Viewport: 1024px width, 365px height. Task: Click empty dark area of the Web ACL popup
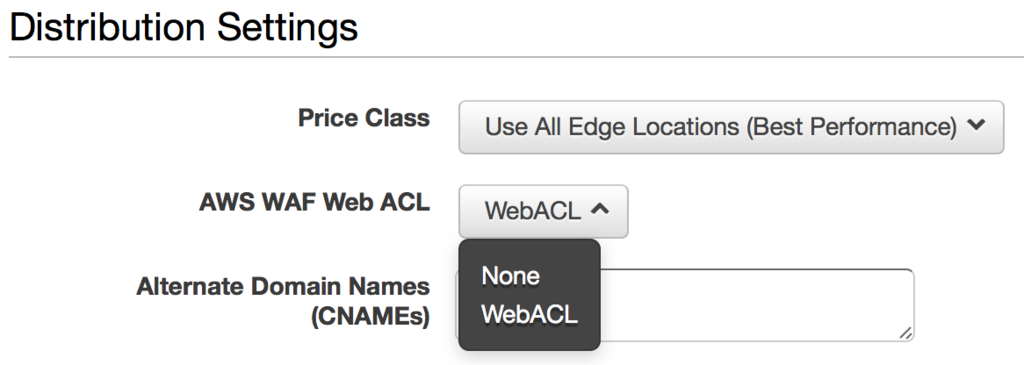click(529, 340)
